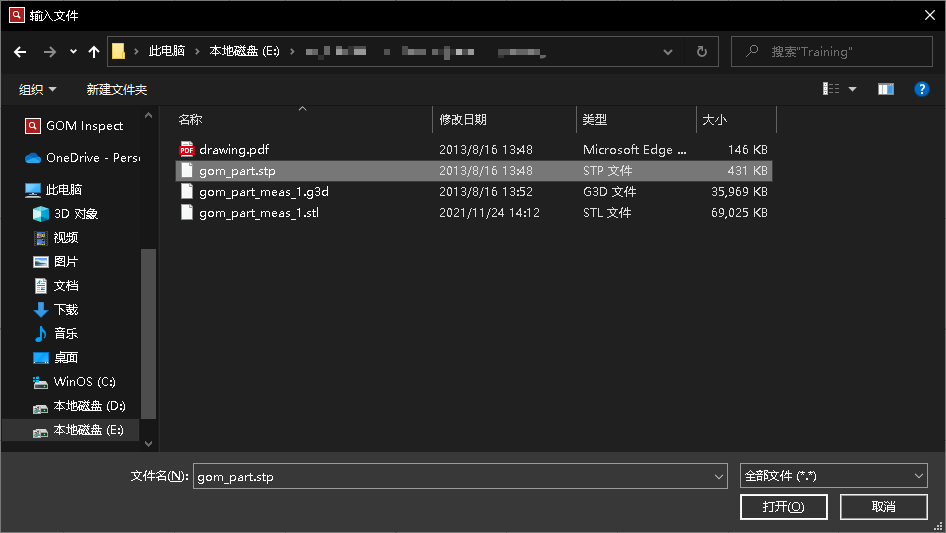Click 新建文件夹 toolbar item
Screen dimensions: 946x533
pos(116,89)
